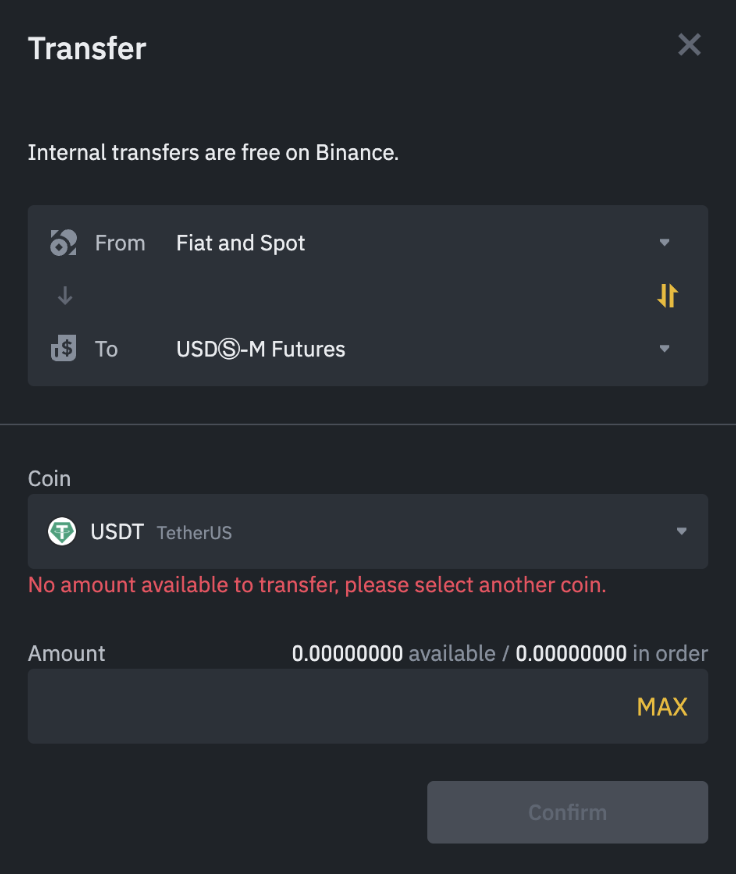This screenshot has height=874, width=736.
Task: Confirm the transfer
Action: pos(567,812)
